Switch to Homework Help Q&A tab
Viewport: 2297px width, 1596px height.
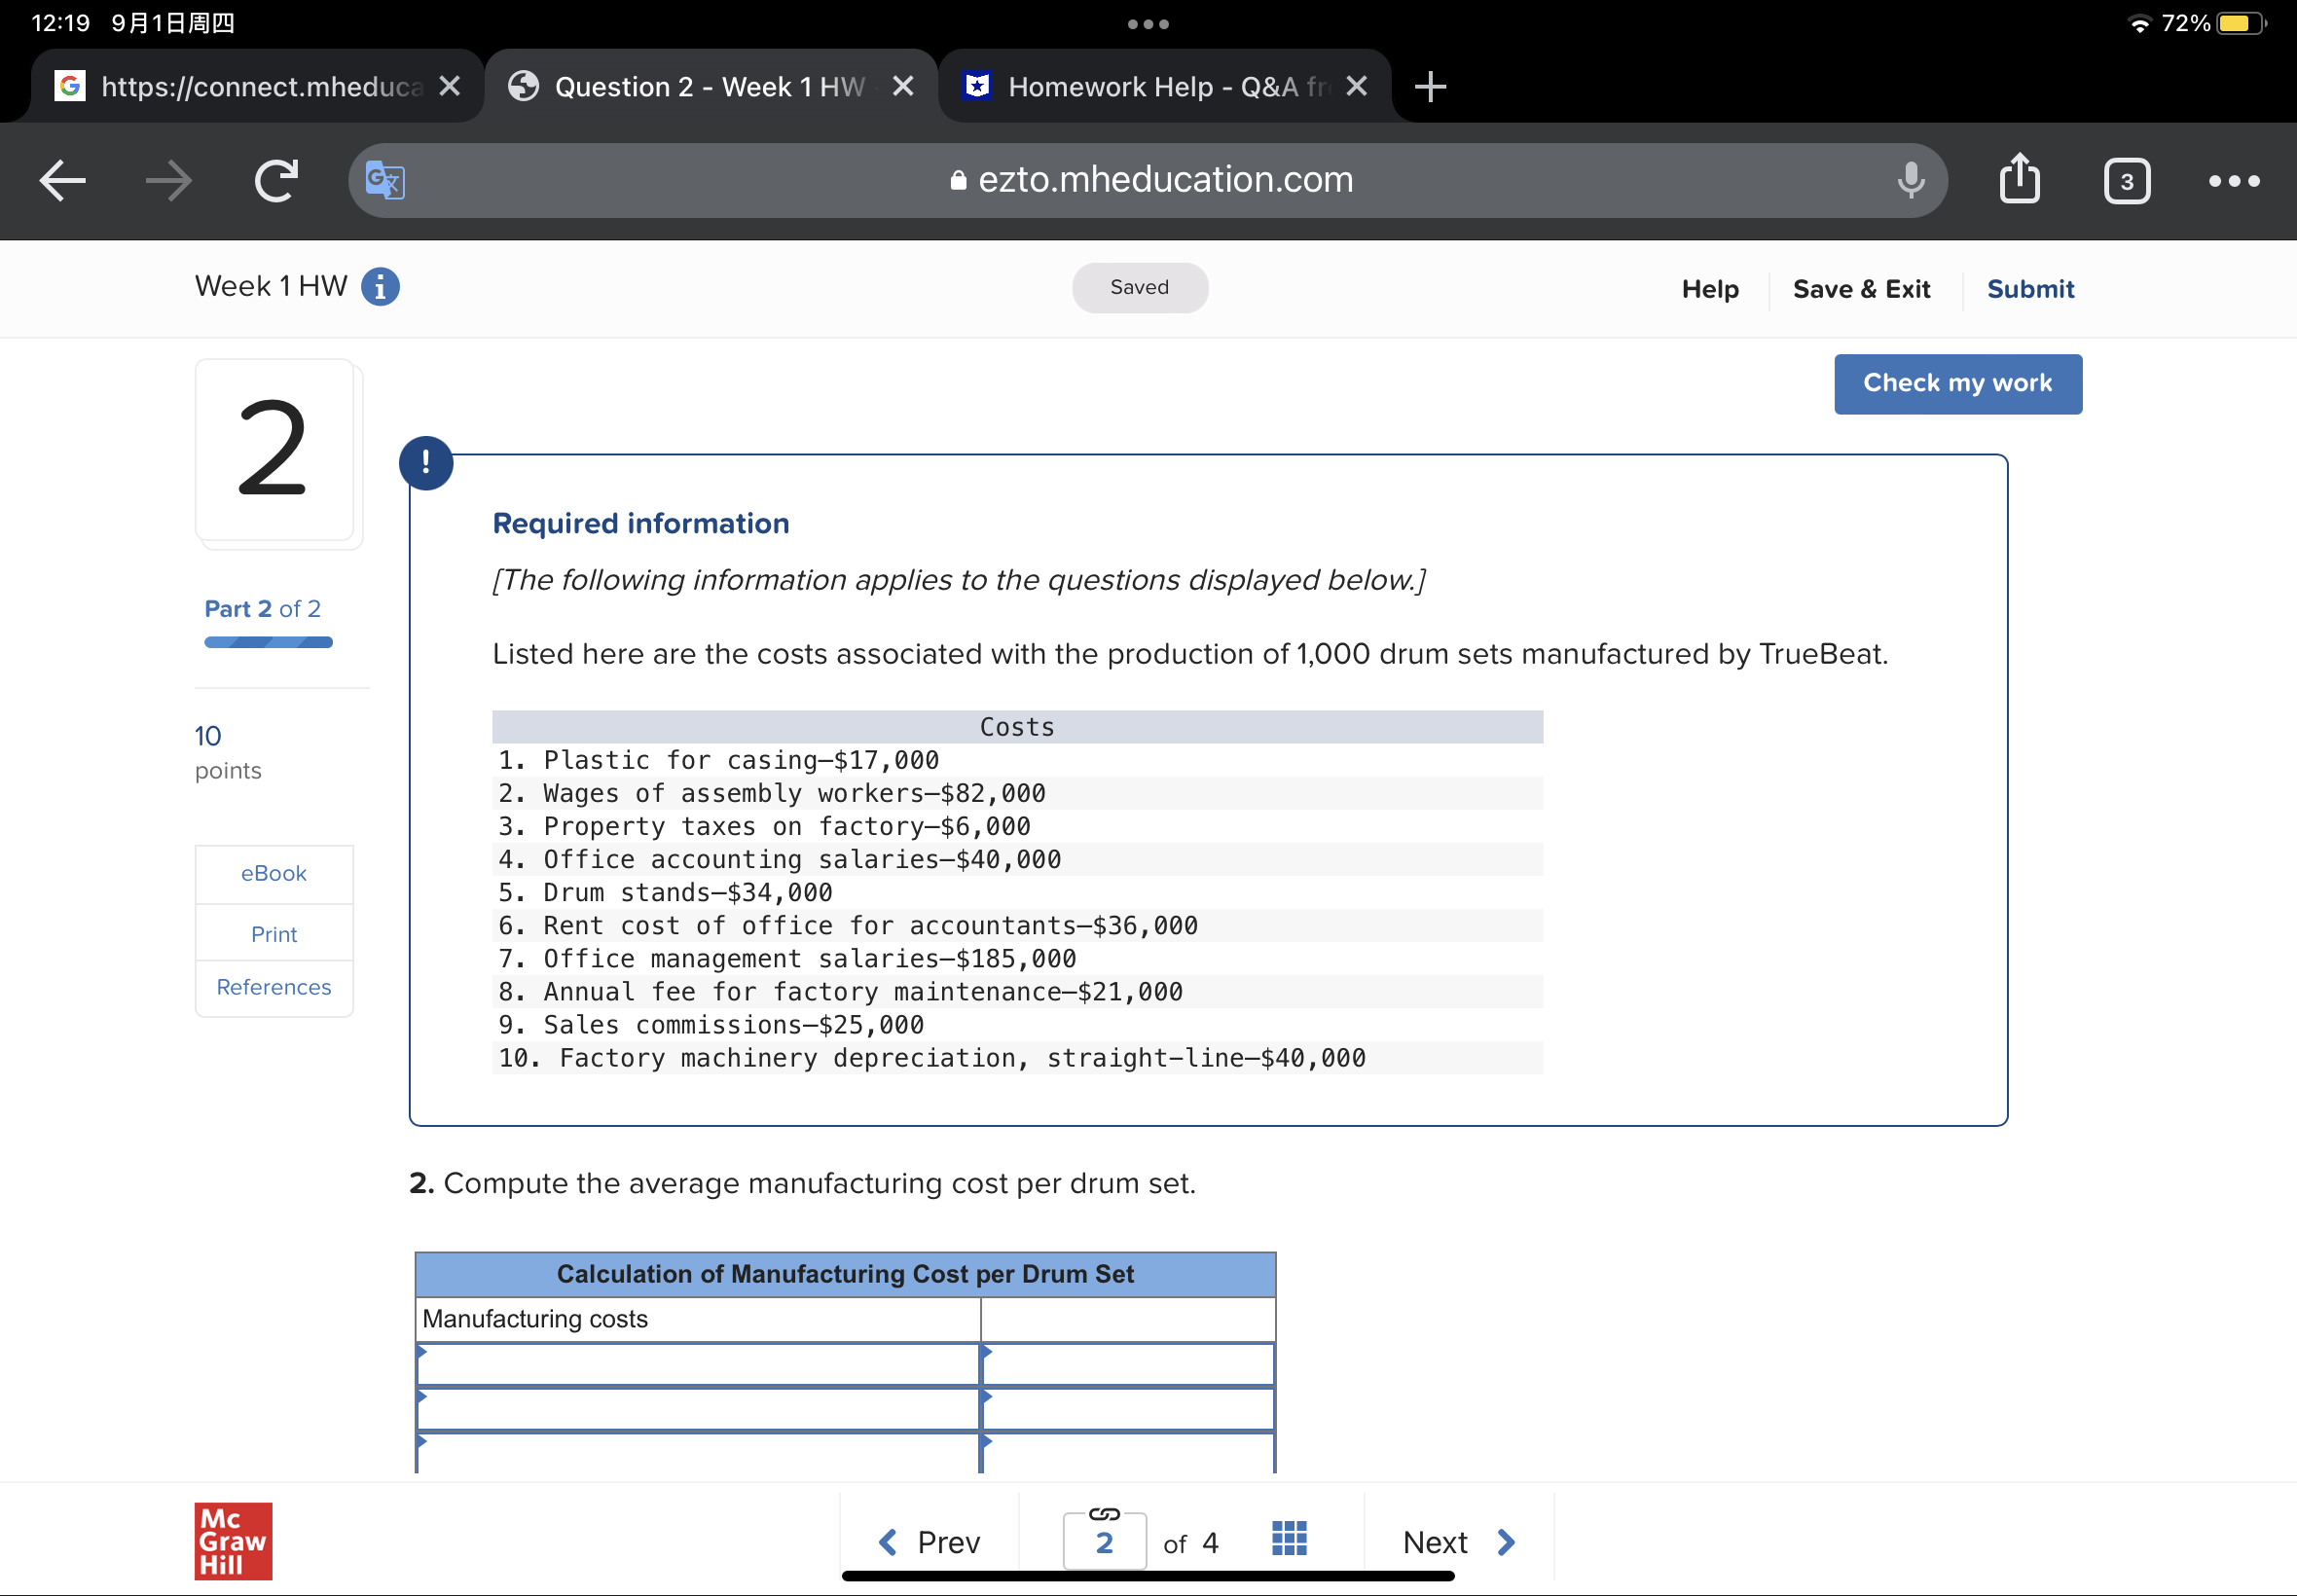coord(1150,87)
